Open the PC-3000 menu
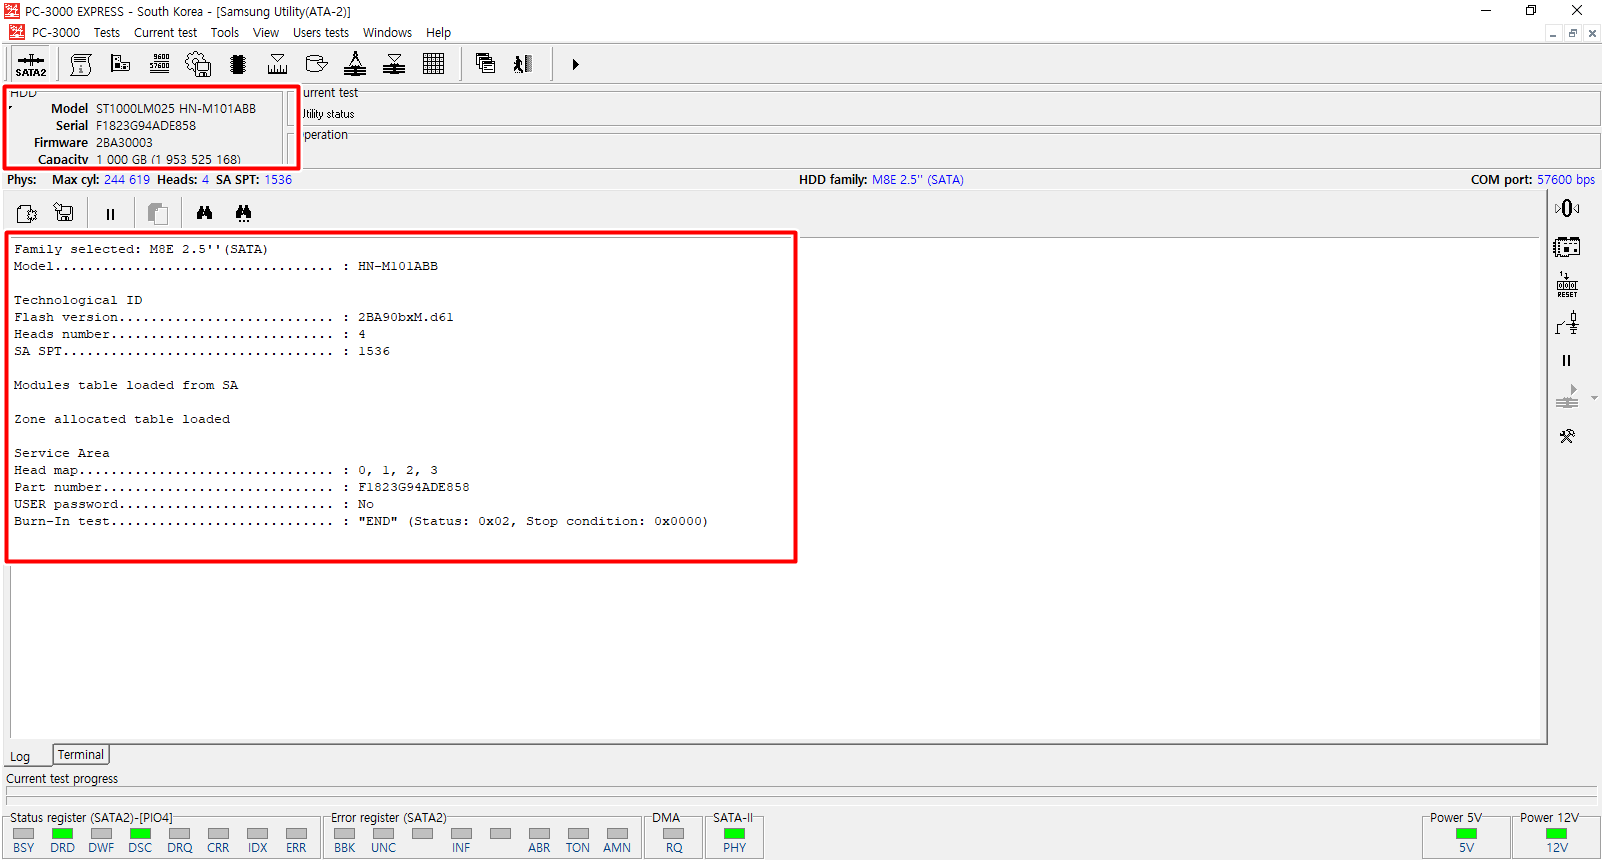Viewport: 1602px width, 860px height. 56,32
